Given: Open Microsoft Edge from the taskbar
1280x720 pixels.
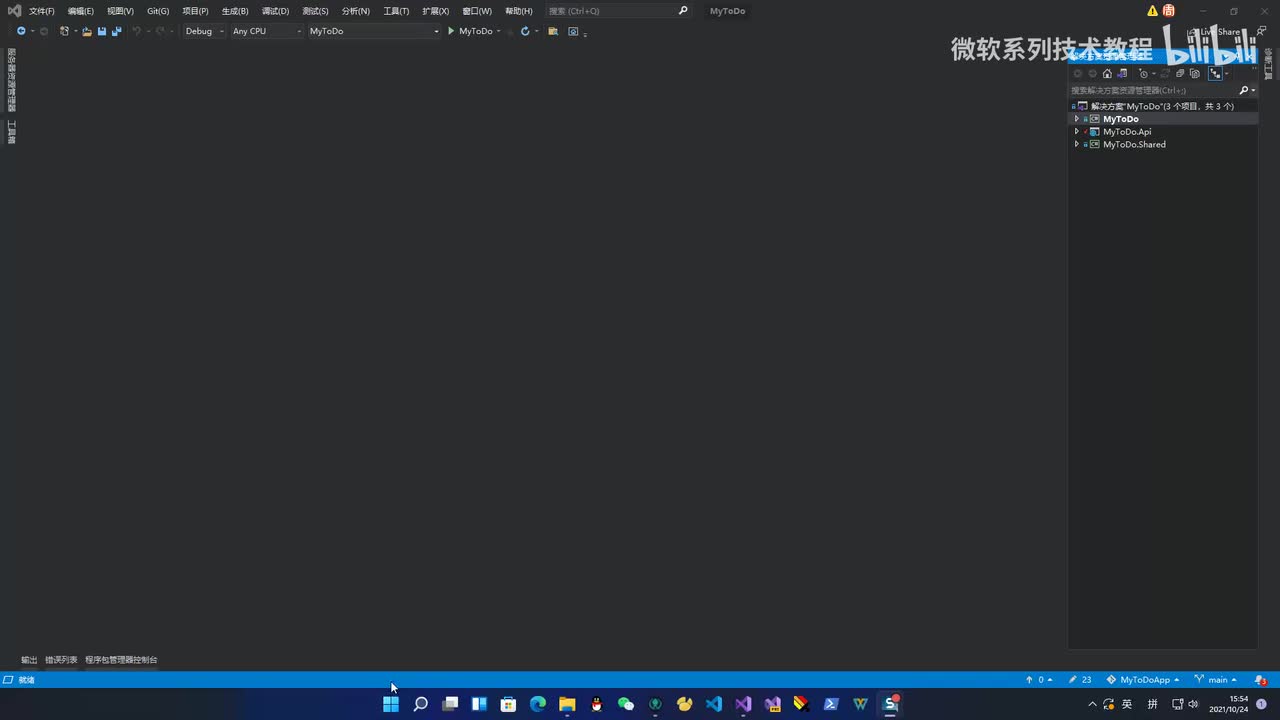Looking at the screenshot, I should [538, 704].
